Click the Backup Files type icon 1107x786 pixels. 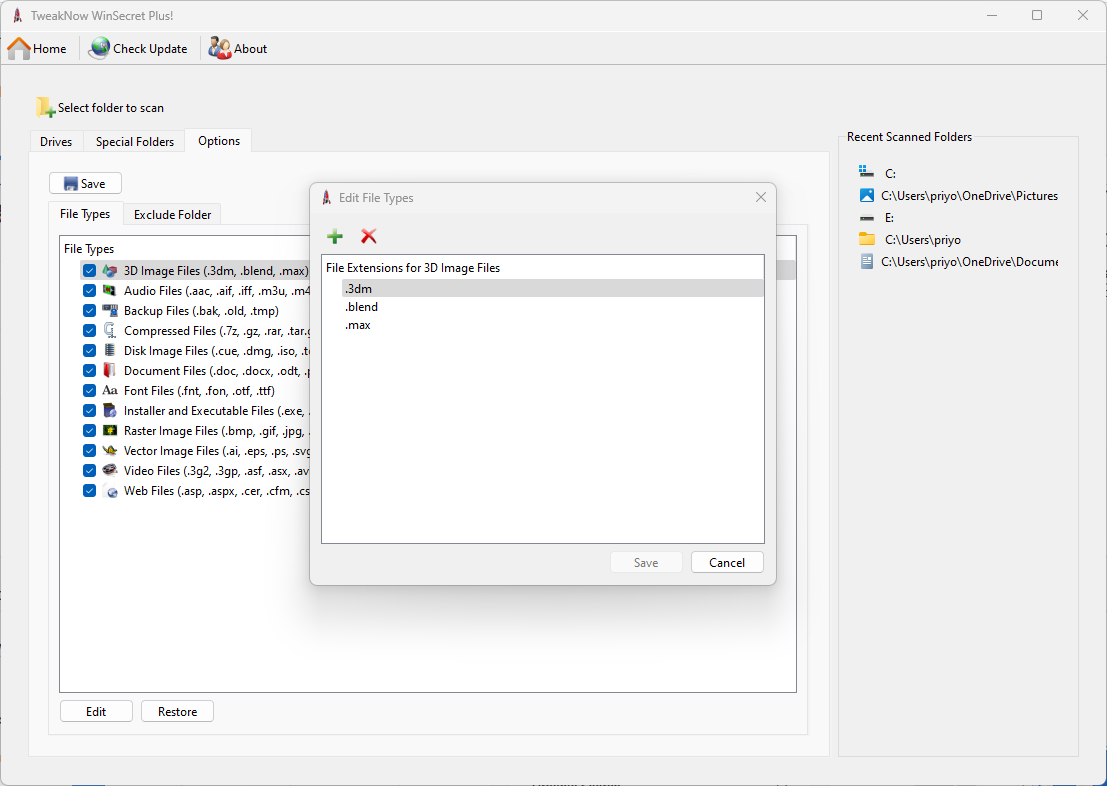coord(109,310)
